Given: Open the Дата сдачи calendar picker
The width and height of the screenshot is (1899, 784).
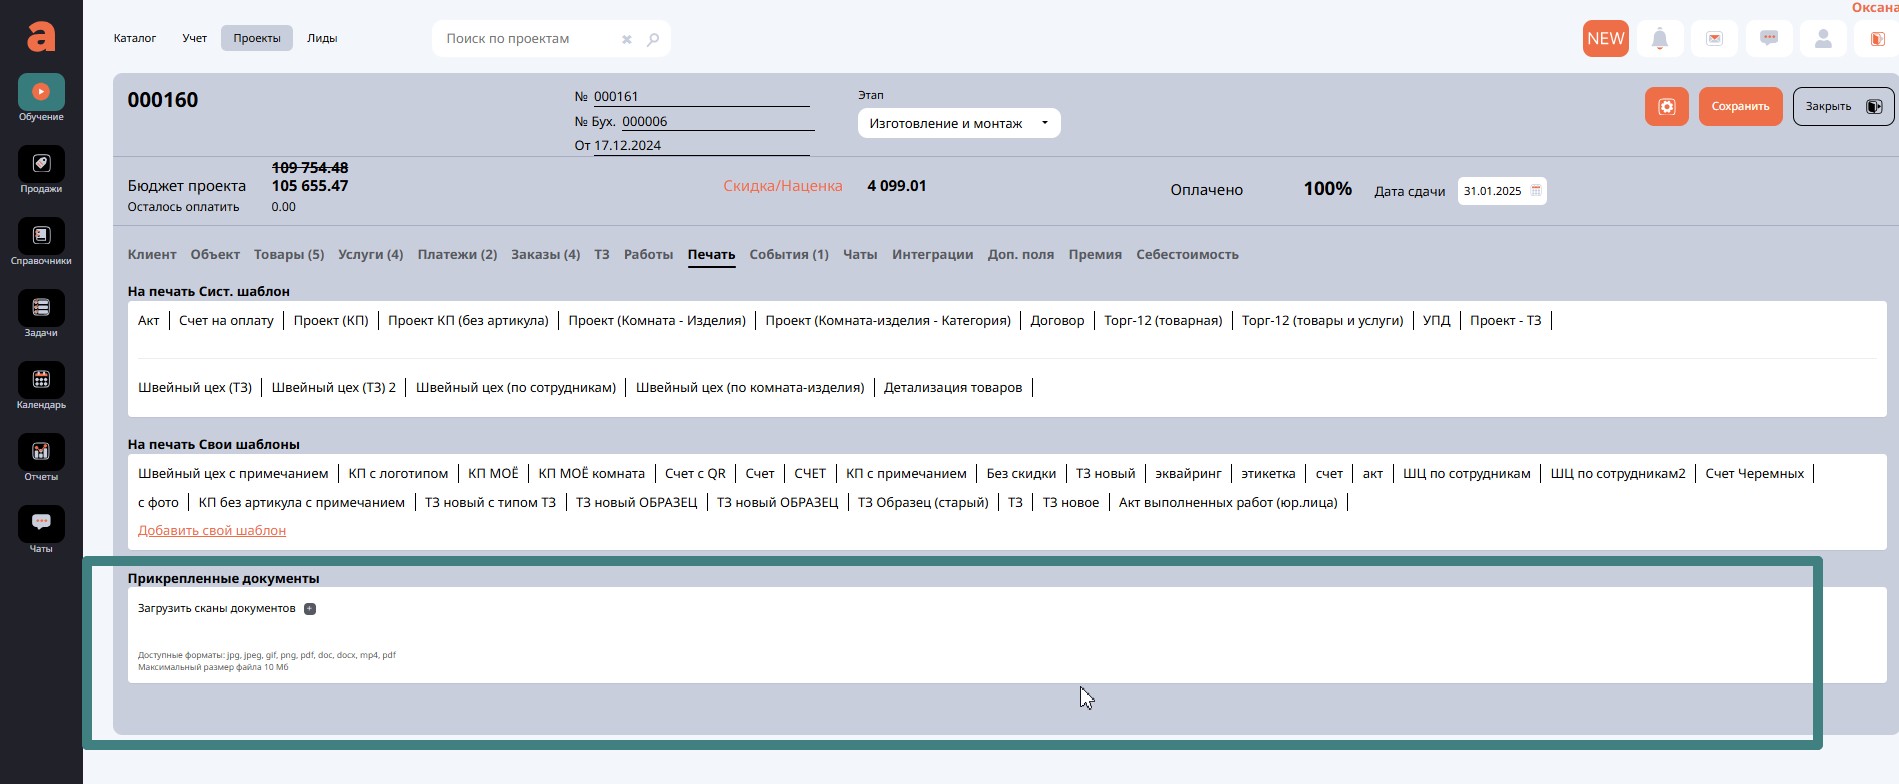Looking at the screenshot, I should (1536, 191).
